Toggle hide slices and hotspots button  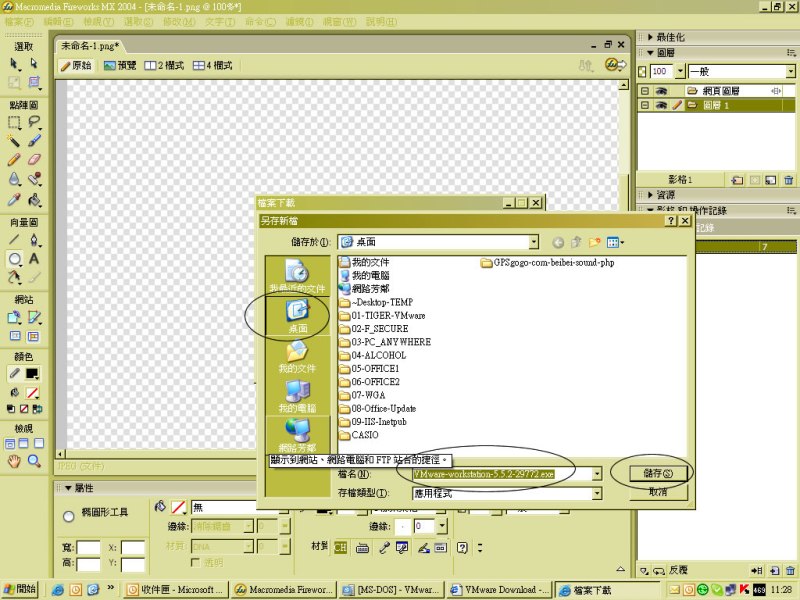(x=15, y=336)
